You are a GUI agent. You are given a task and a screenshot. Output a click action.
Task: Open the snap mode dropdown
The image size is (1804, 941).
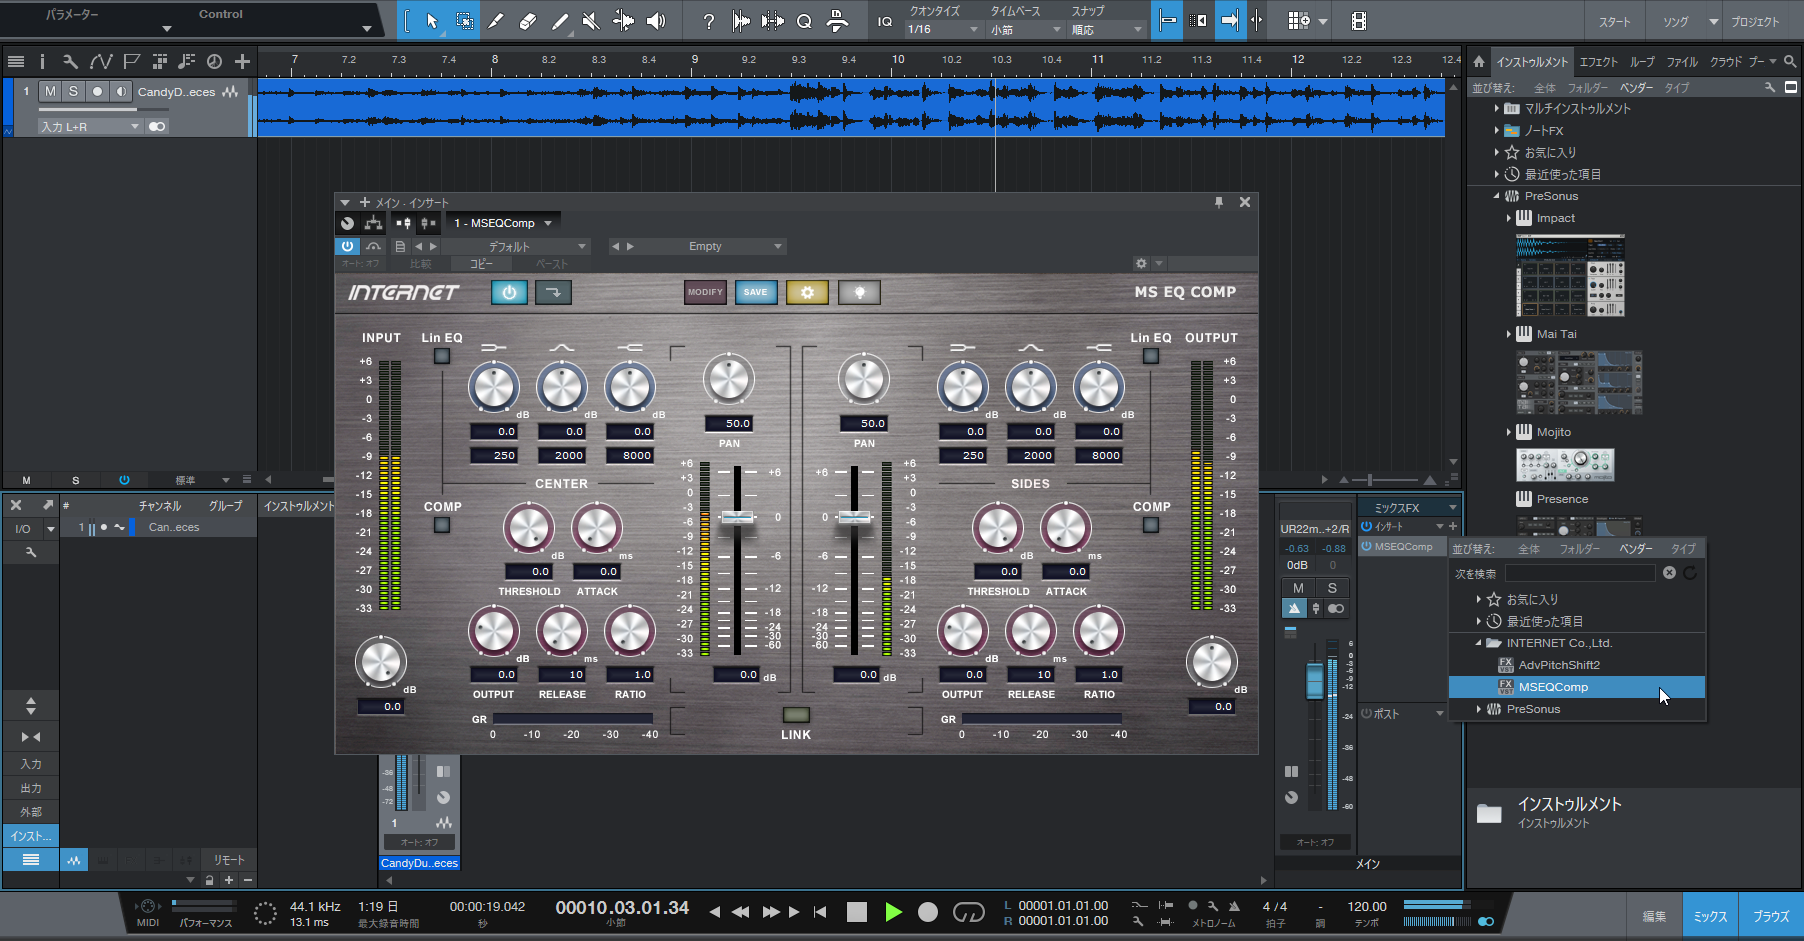pos(1107,30)
